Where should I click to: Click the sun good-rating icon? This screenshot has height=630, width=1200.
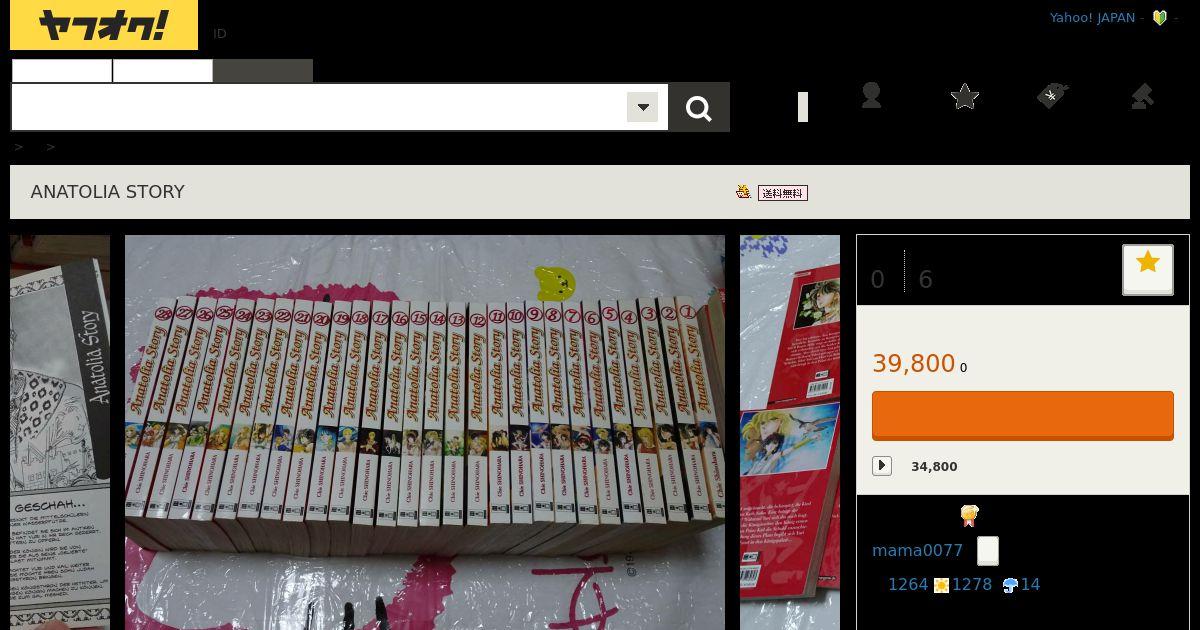coord(941,585)
